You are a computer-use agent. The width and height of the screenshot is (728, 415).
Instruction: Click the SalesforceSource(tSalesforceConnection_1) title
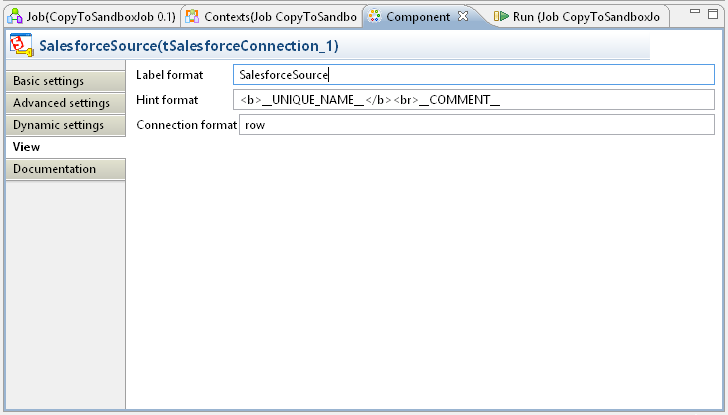[x=189, y=46]
